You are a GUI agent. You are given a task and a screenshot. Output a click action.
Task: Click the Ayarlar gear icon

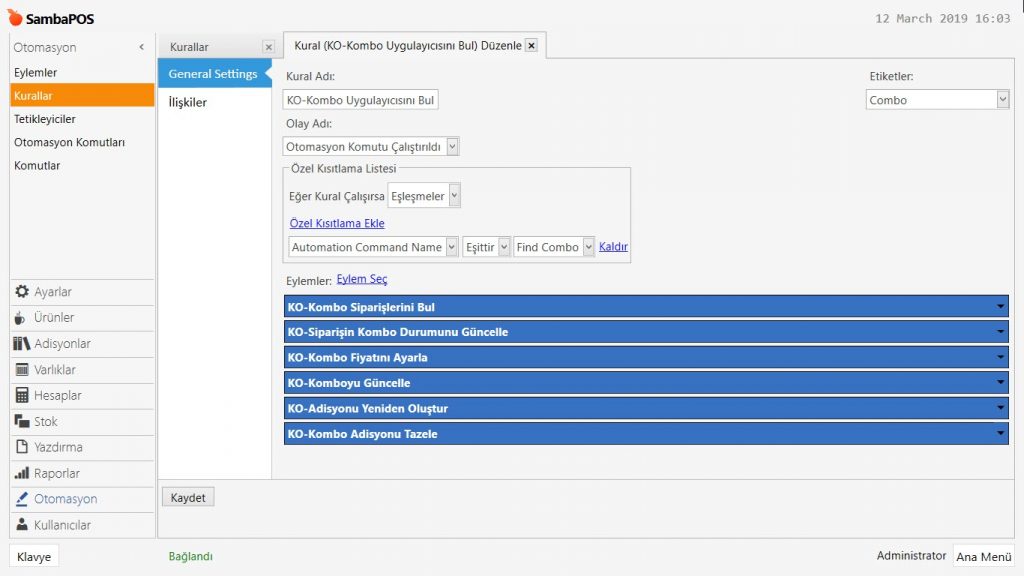click(22, 292)
